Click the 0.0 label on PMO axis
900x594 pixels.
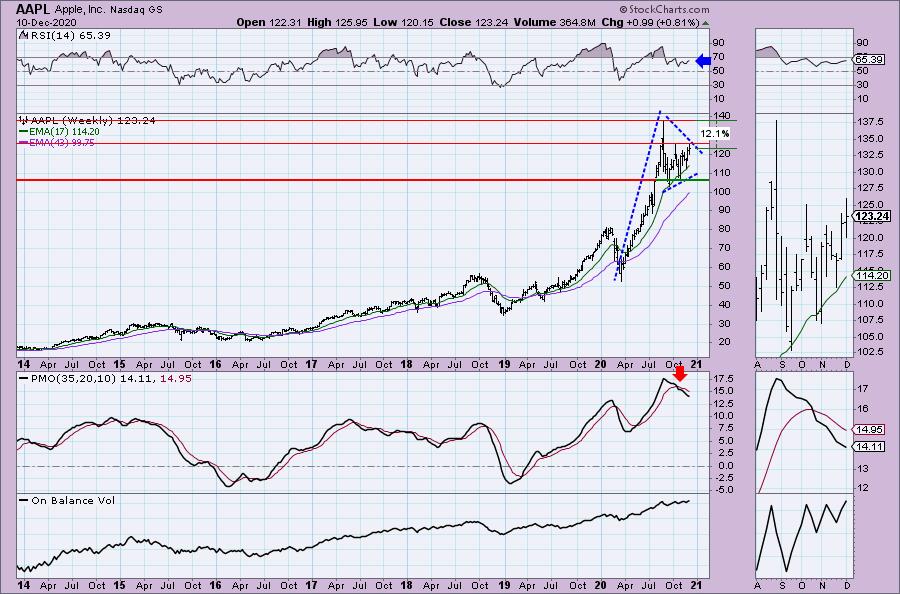click(726, 465)
